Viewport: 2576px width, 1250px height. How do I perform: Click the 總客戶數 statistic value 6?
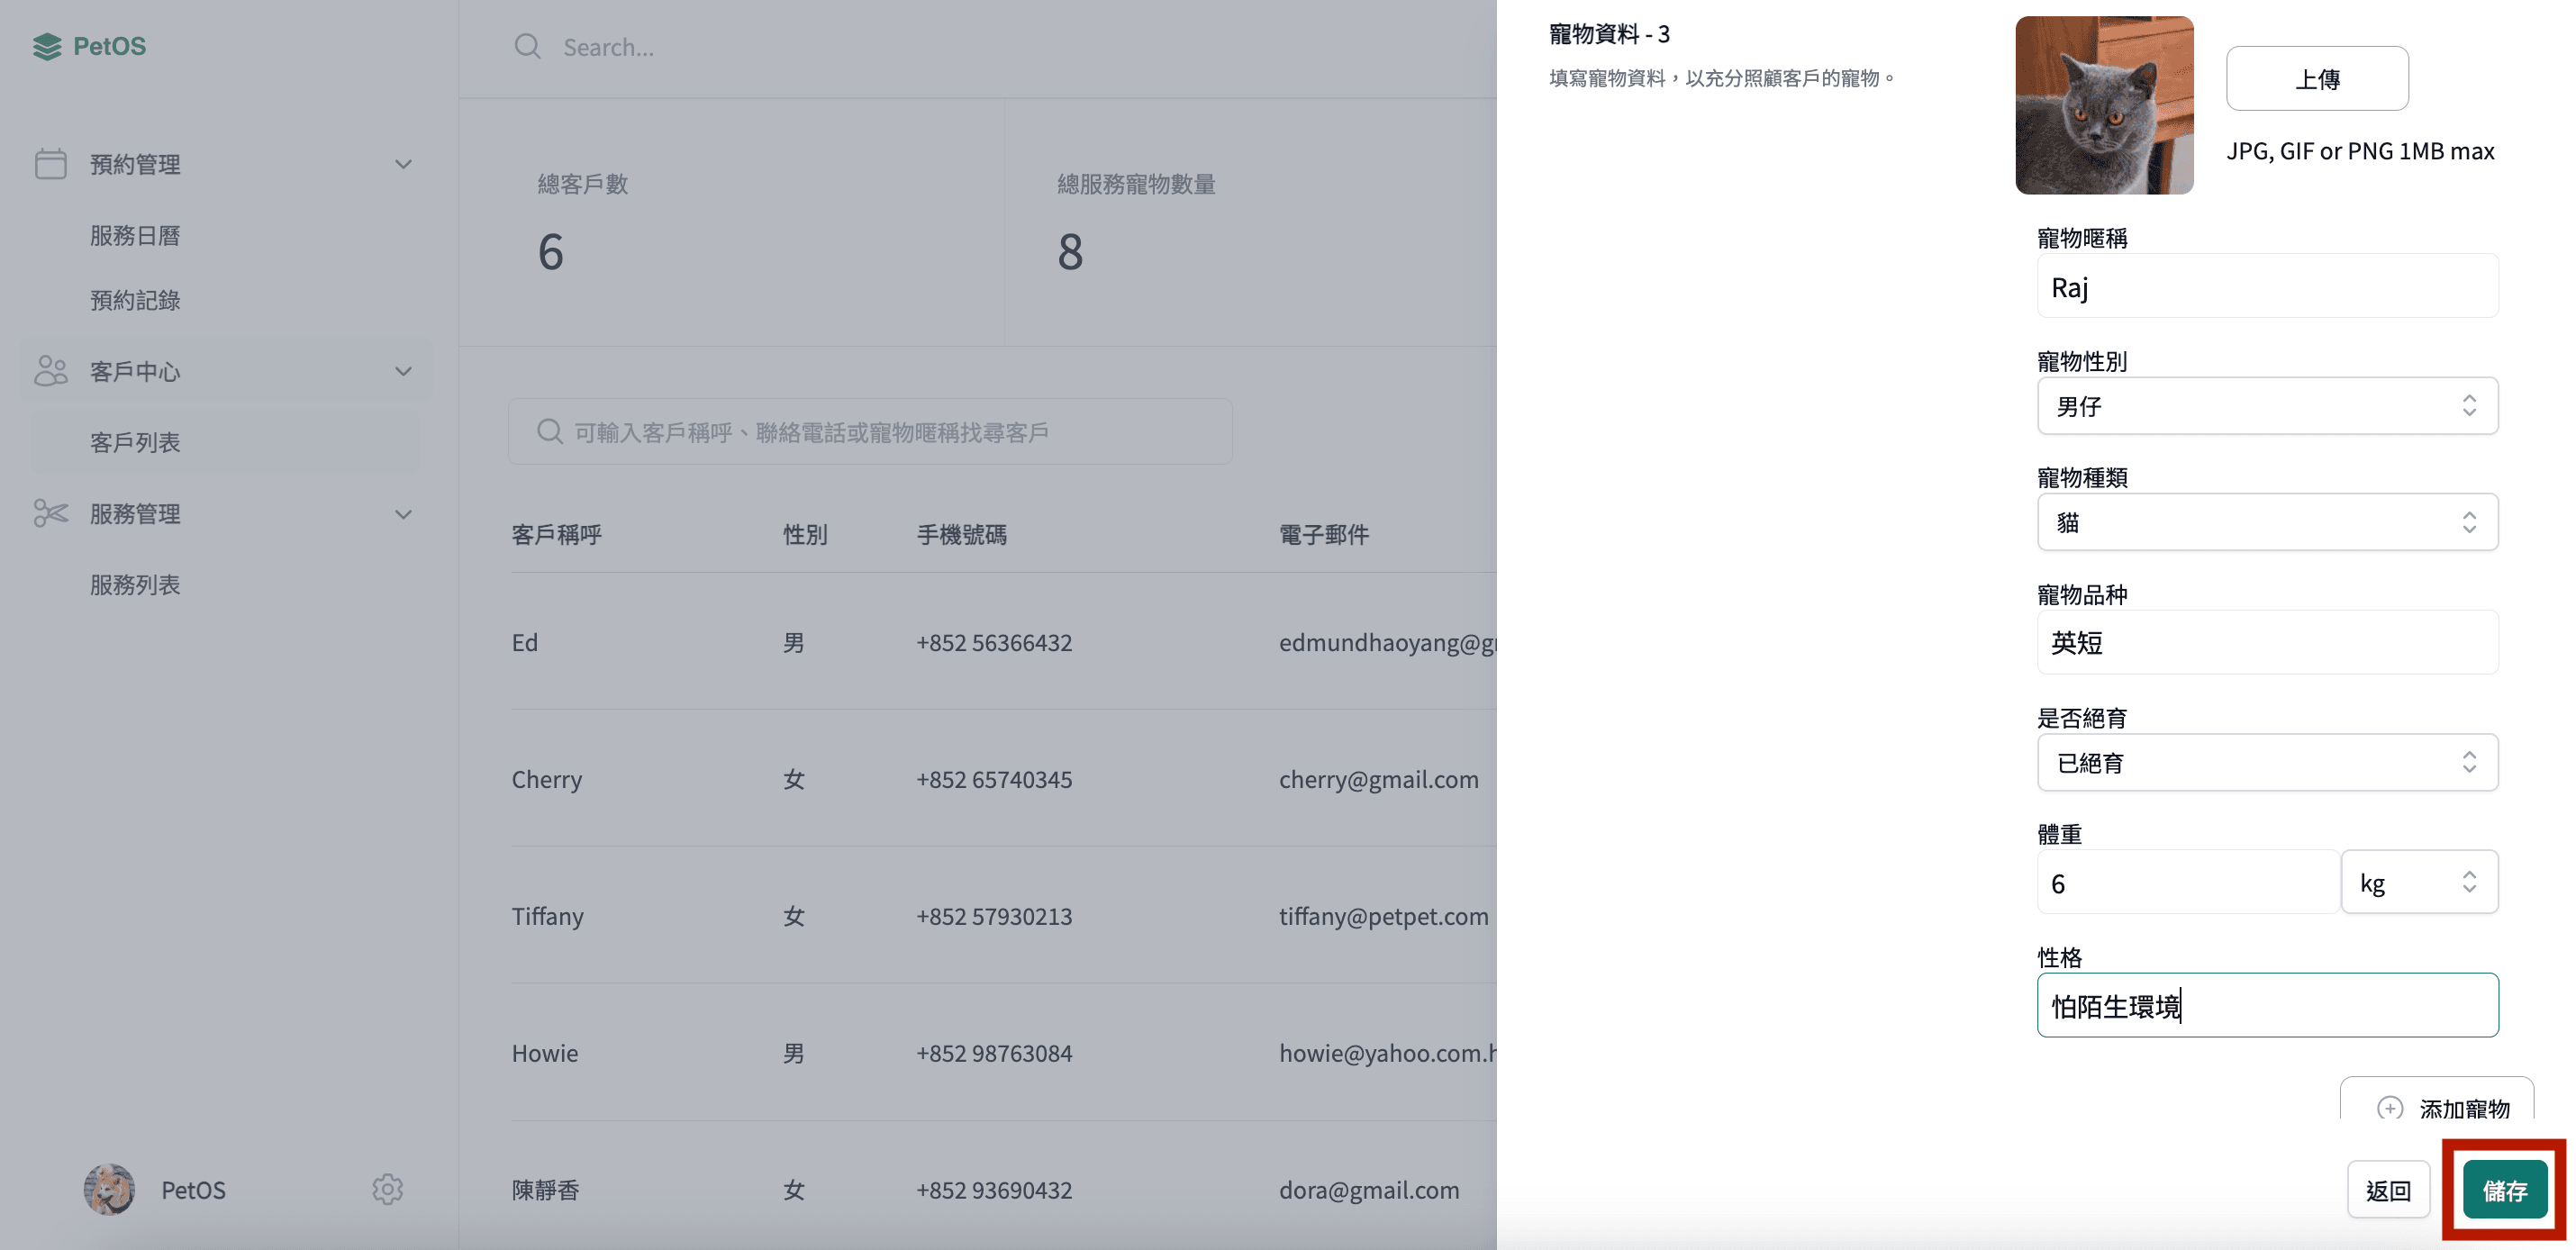(551, 251)
